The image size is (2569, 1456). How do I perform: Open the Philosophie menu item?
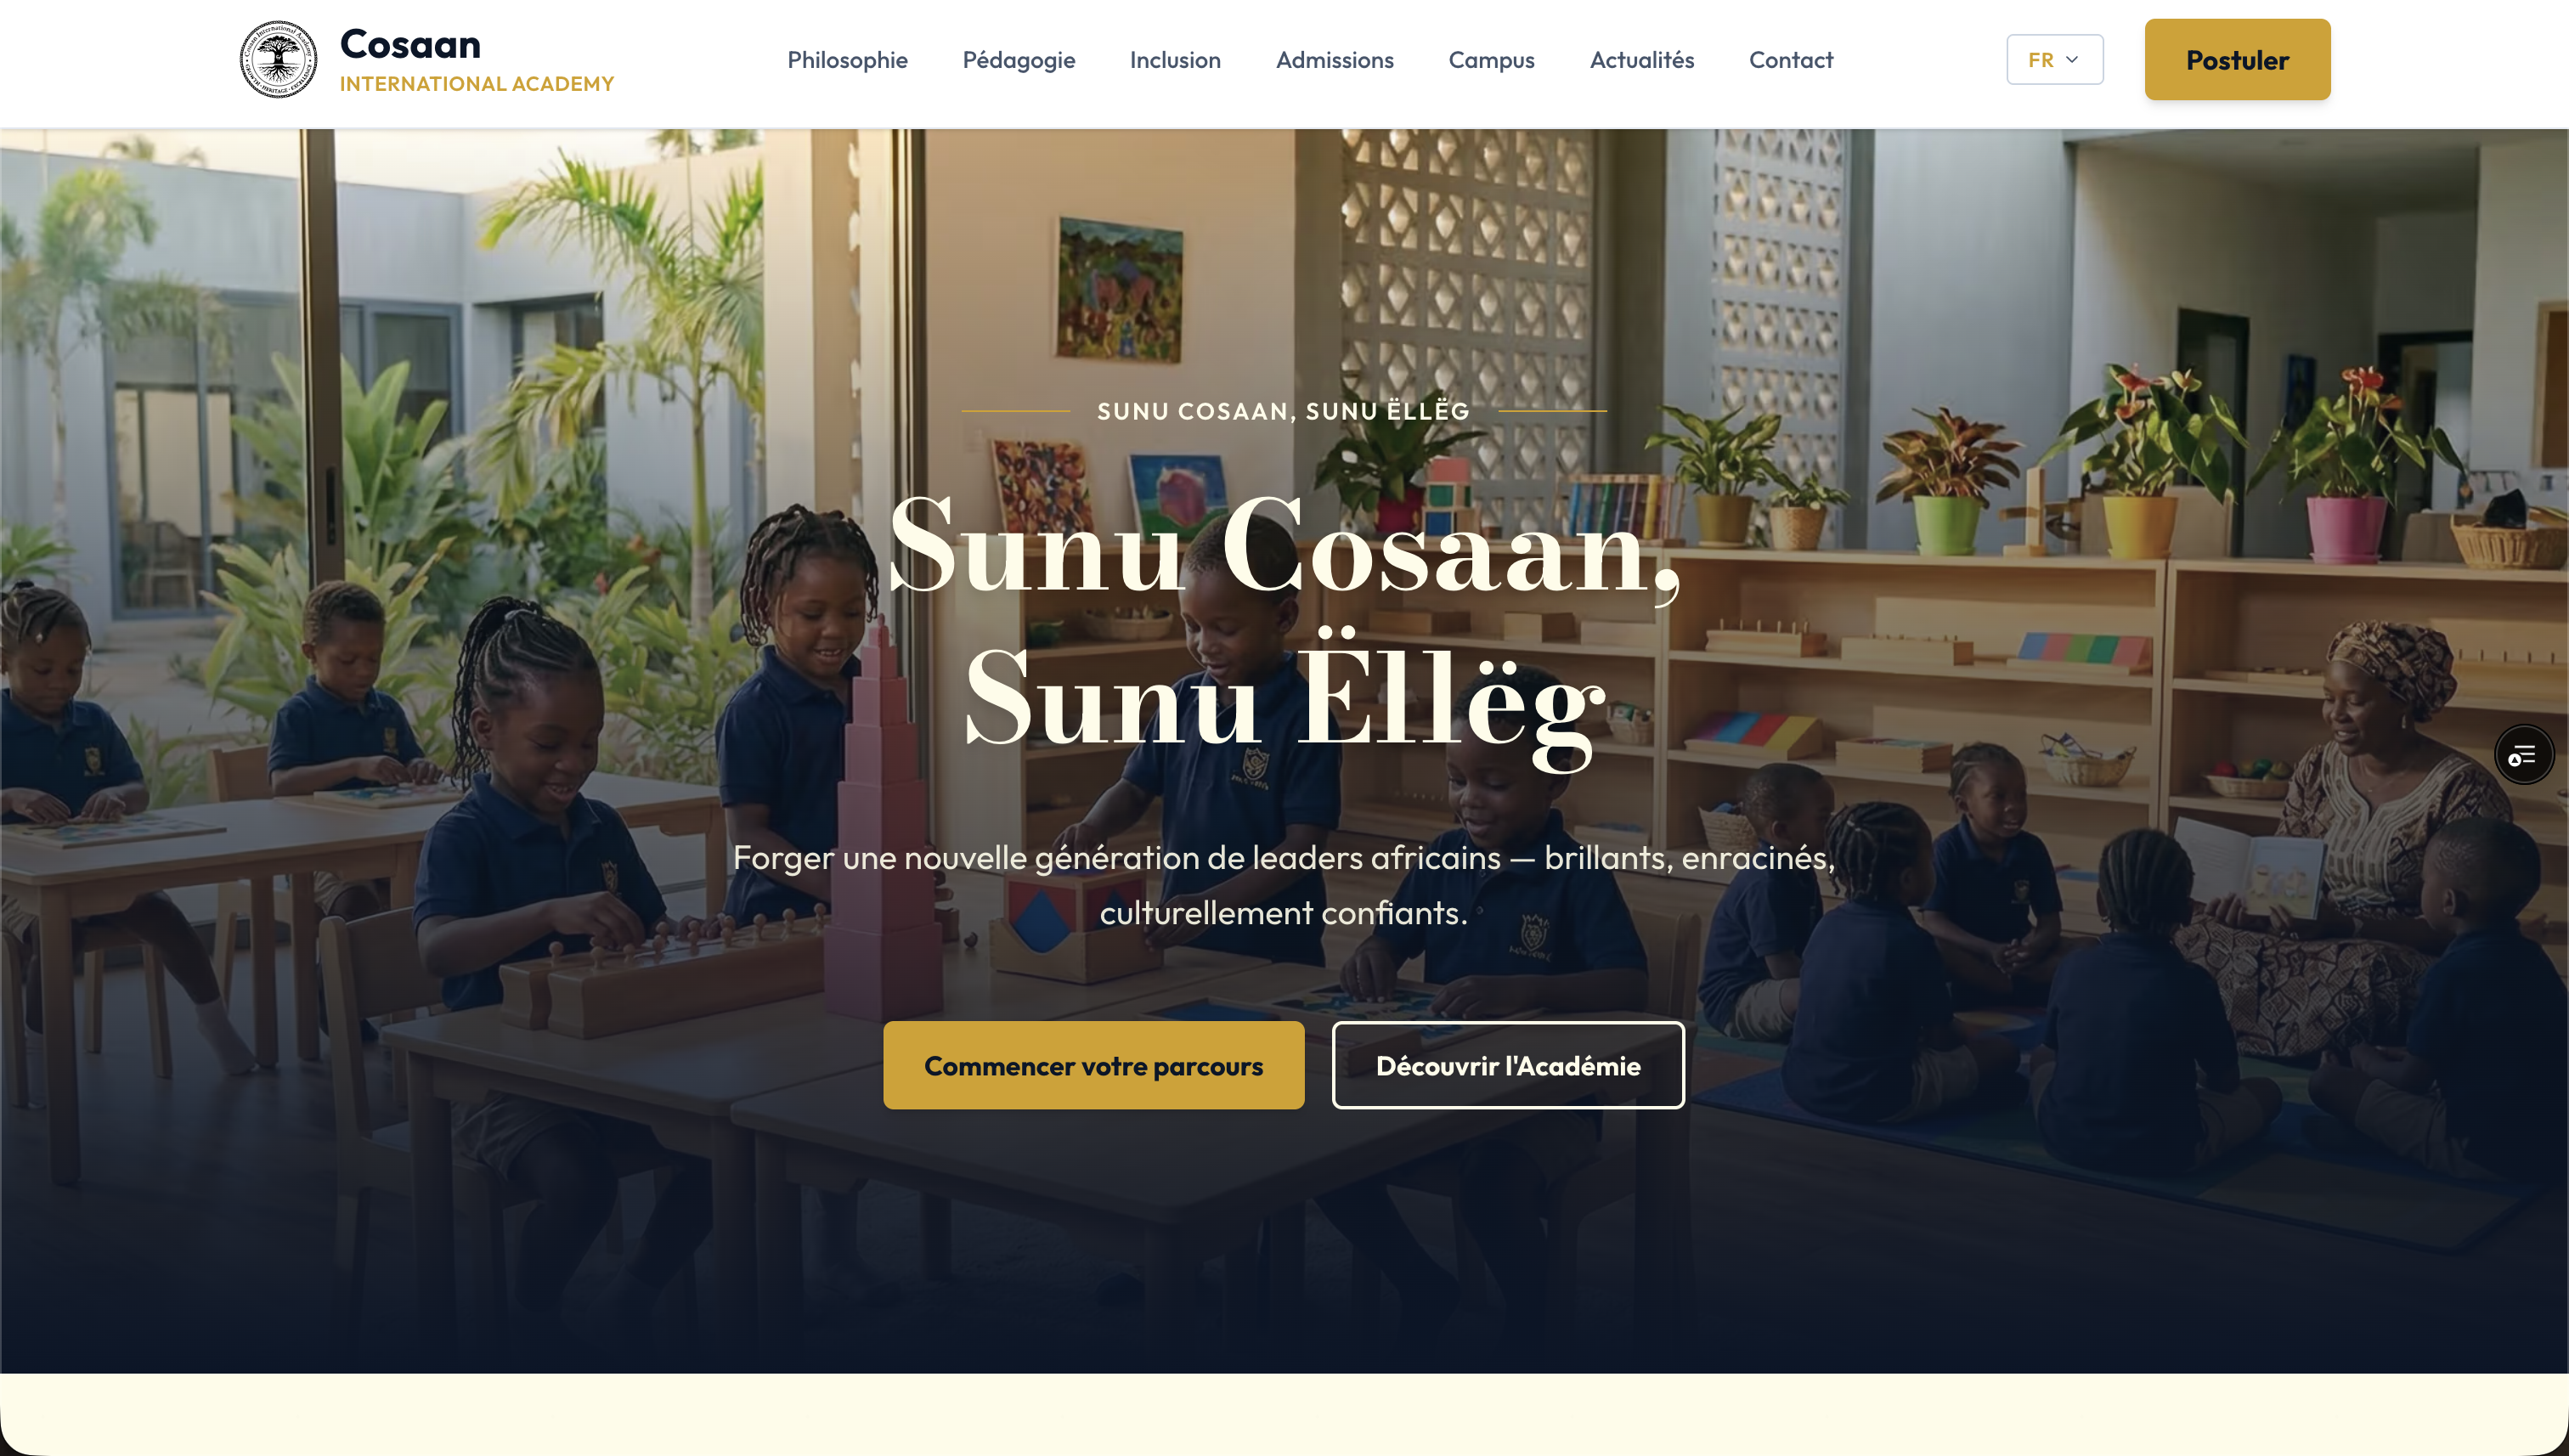click(847, 60)
